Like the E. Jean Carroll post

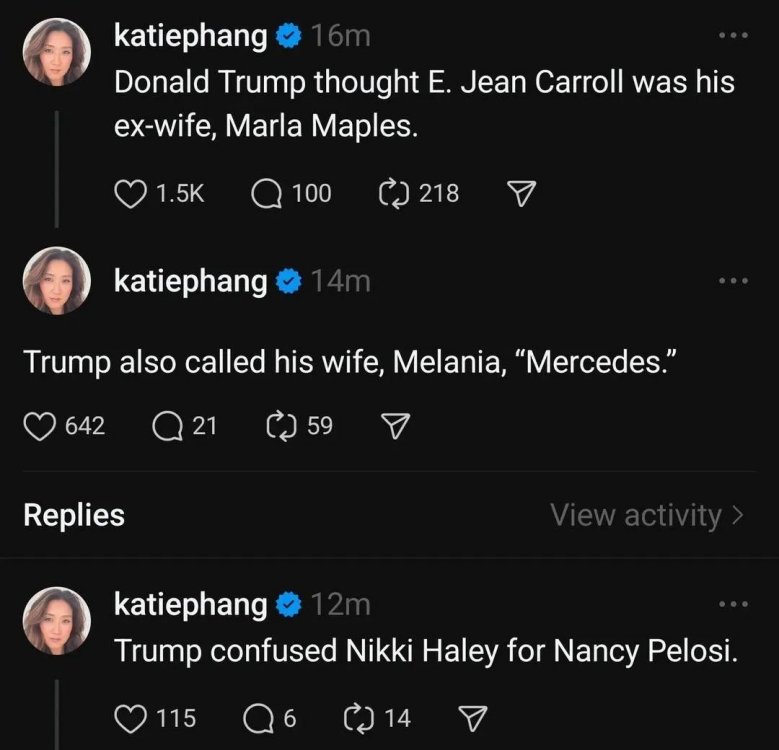[130, 193]
